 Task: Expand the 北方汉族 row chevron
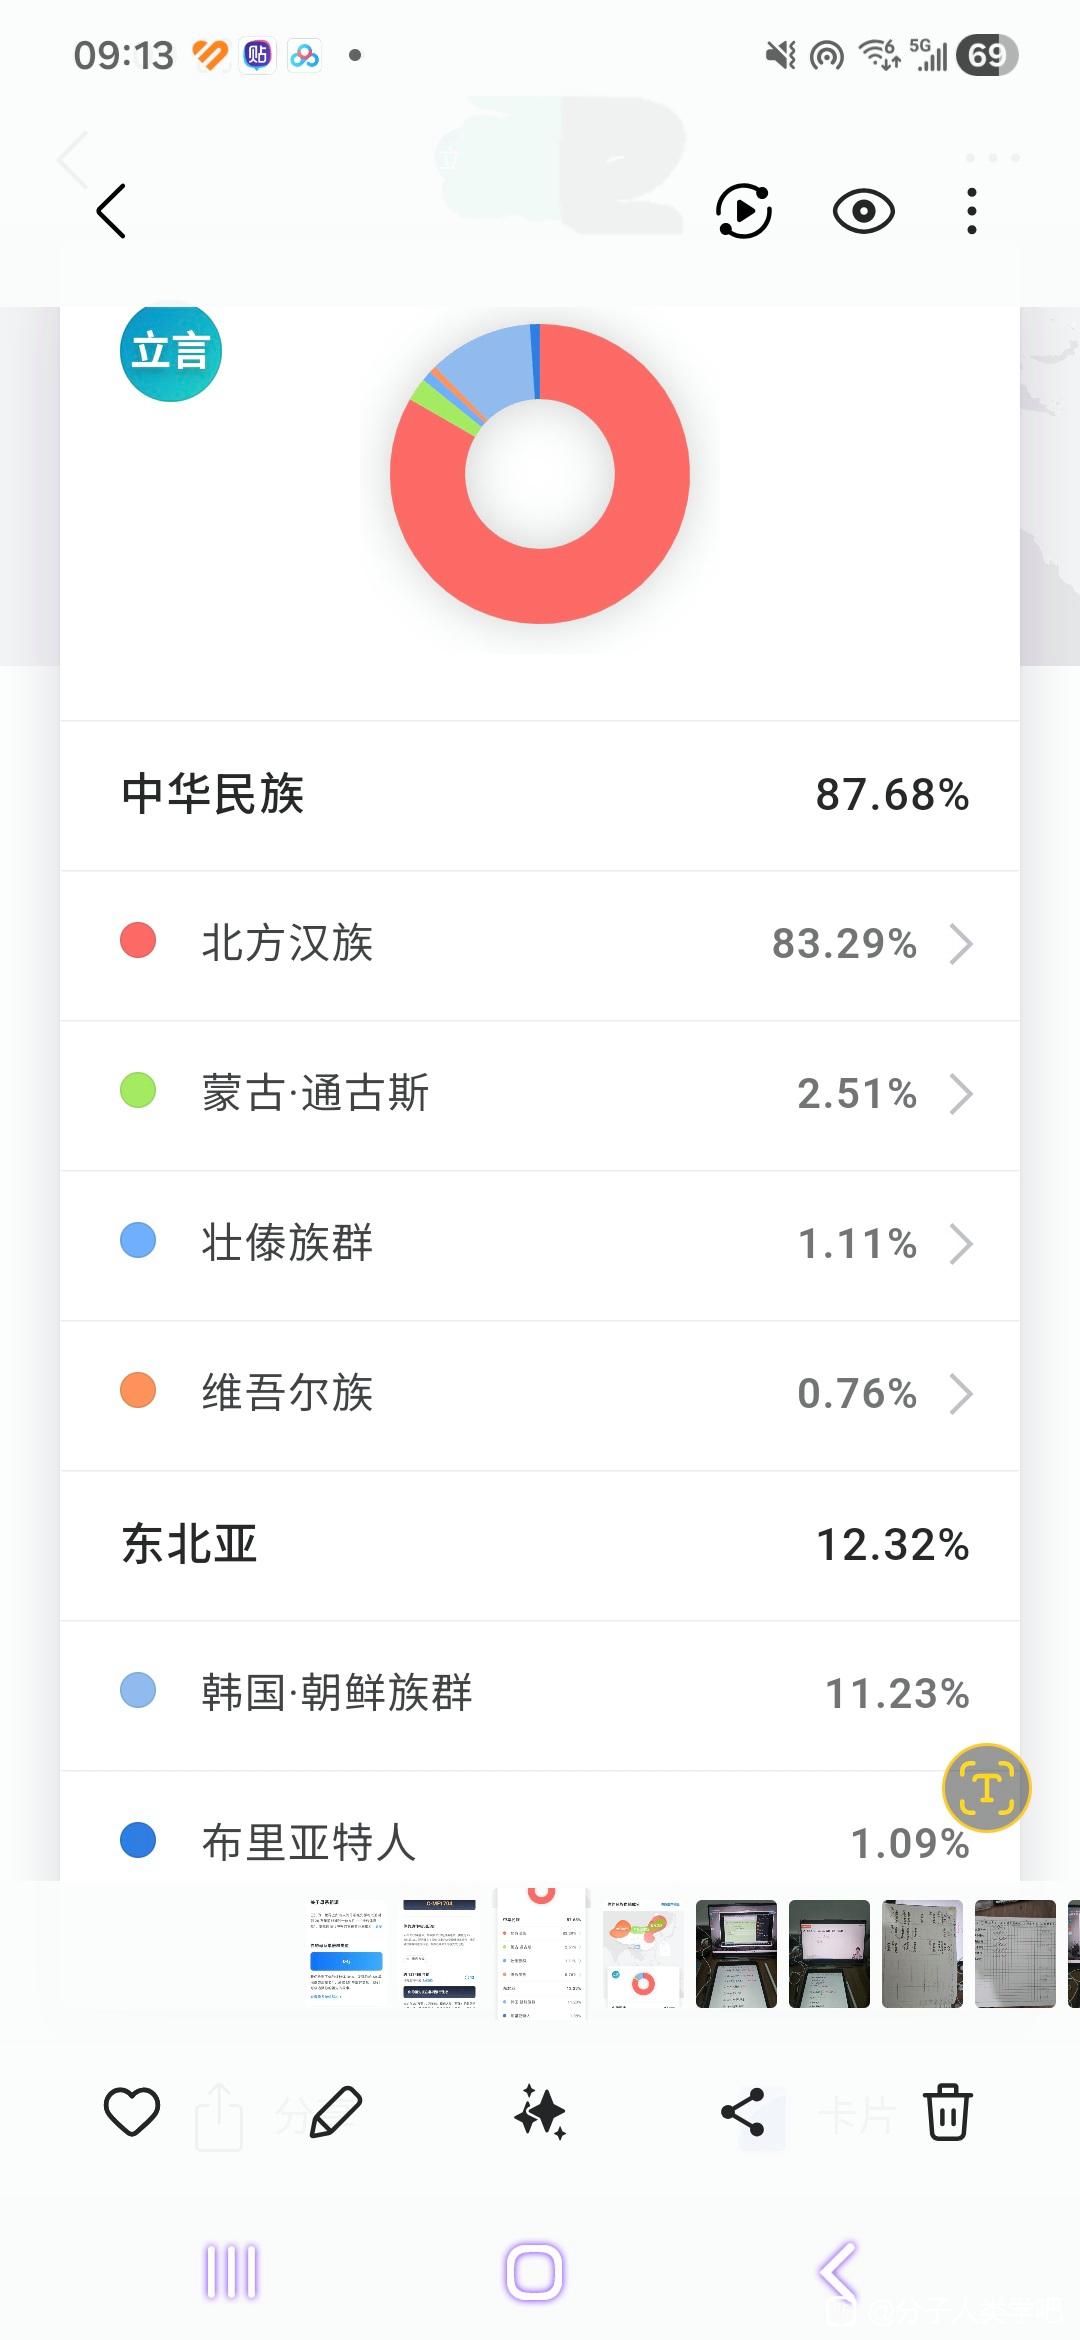tap(960, 944)
